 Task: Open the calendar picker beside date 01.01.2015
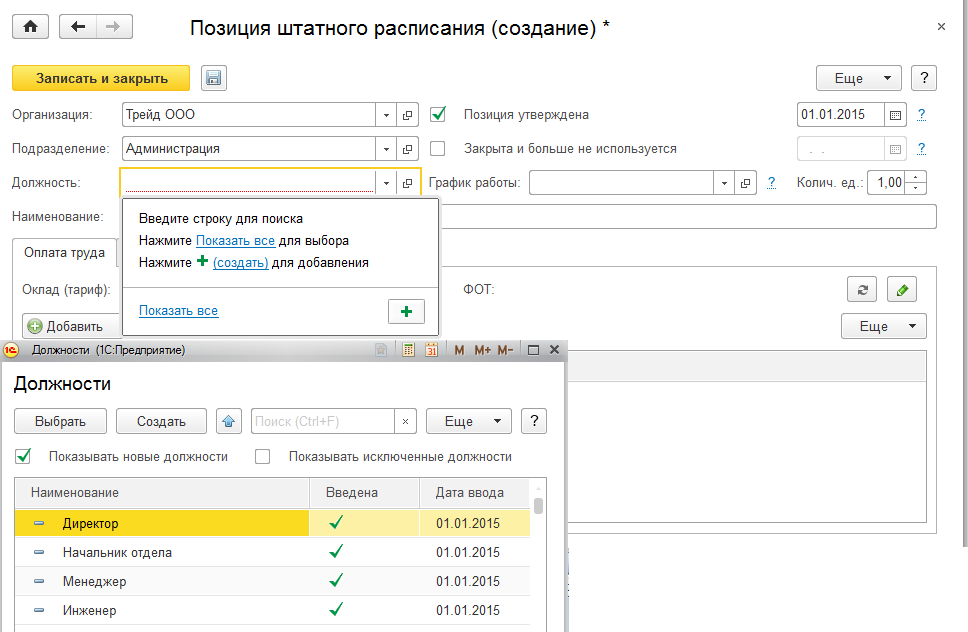coord(896,115)
